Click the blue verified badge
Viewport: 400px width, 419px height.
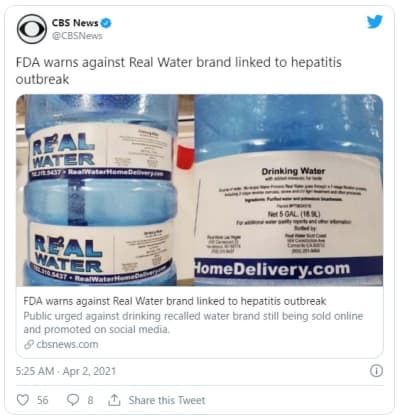pos(106,23)
